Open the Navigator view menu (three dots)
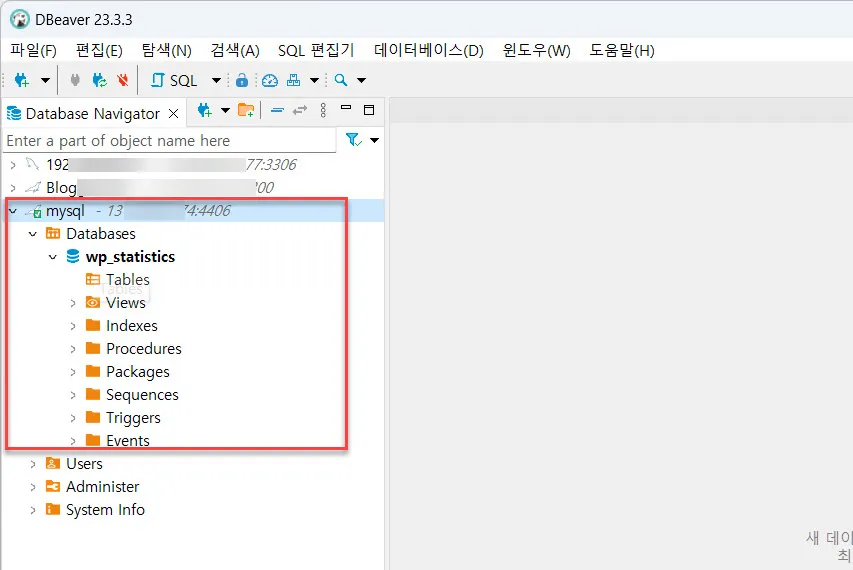This screenshot has height=570, width=853. pyautogui.click(x=323, y=110)
